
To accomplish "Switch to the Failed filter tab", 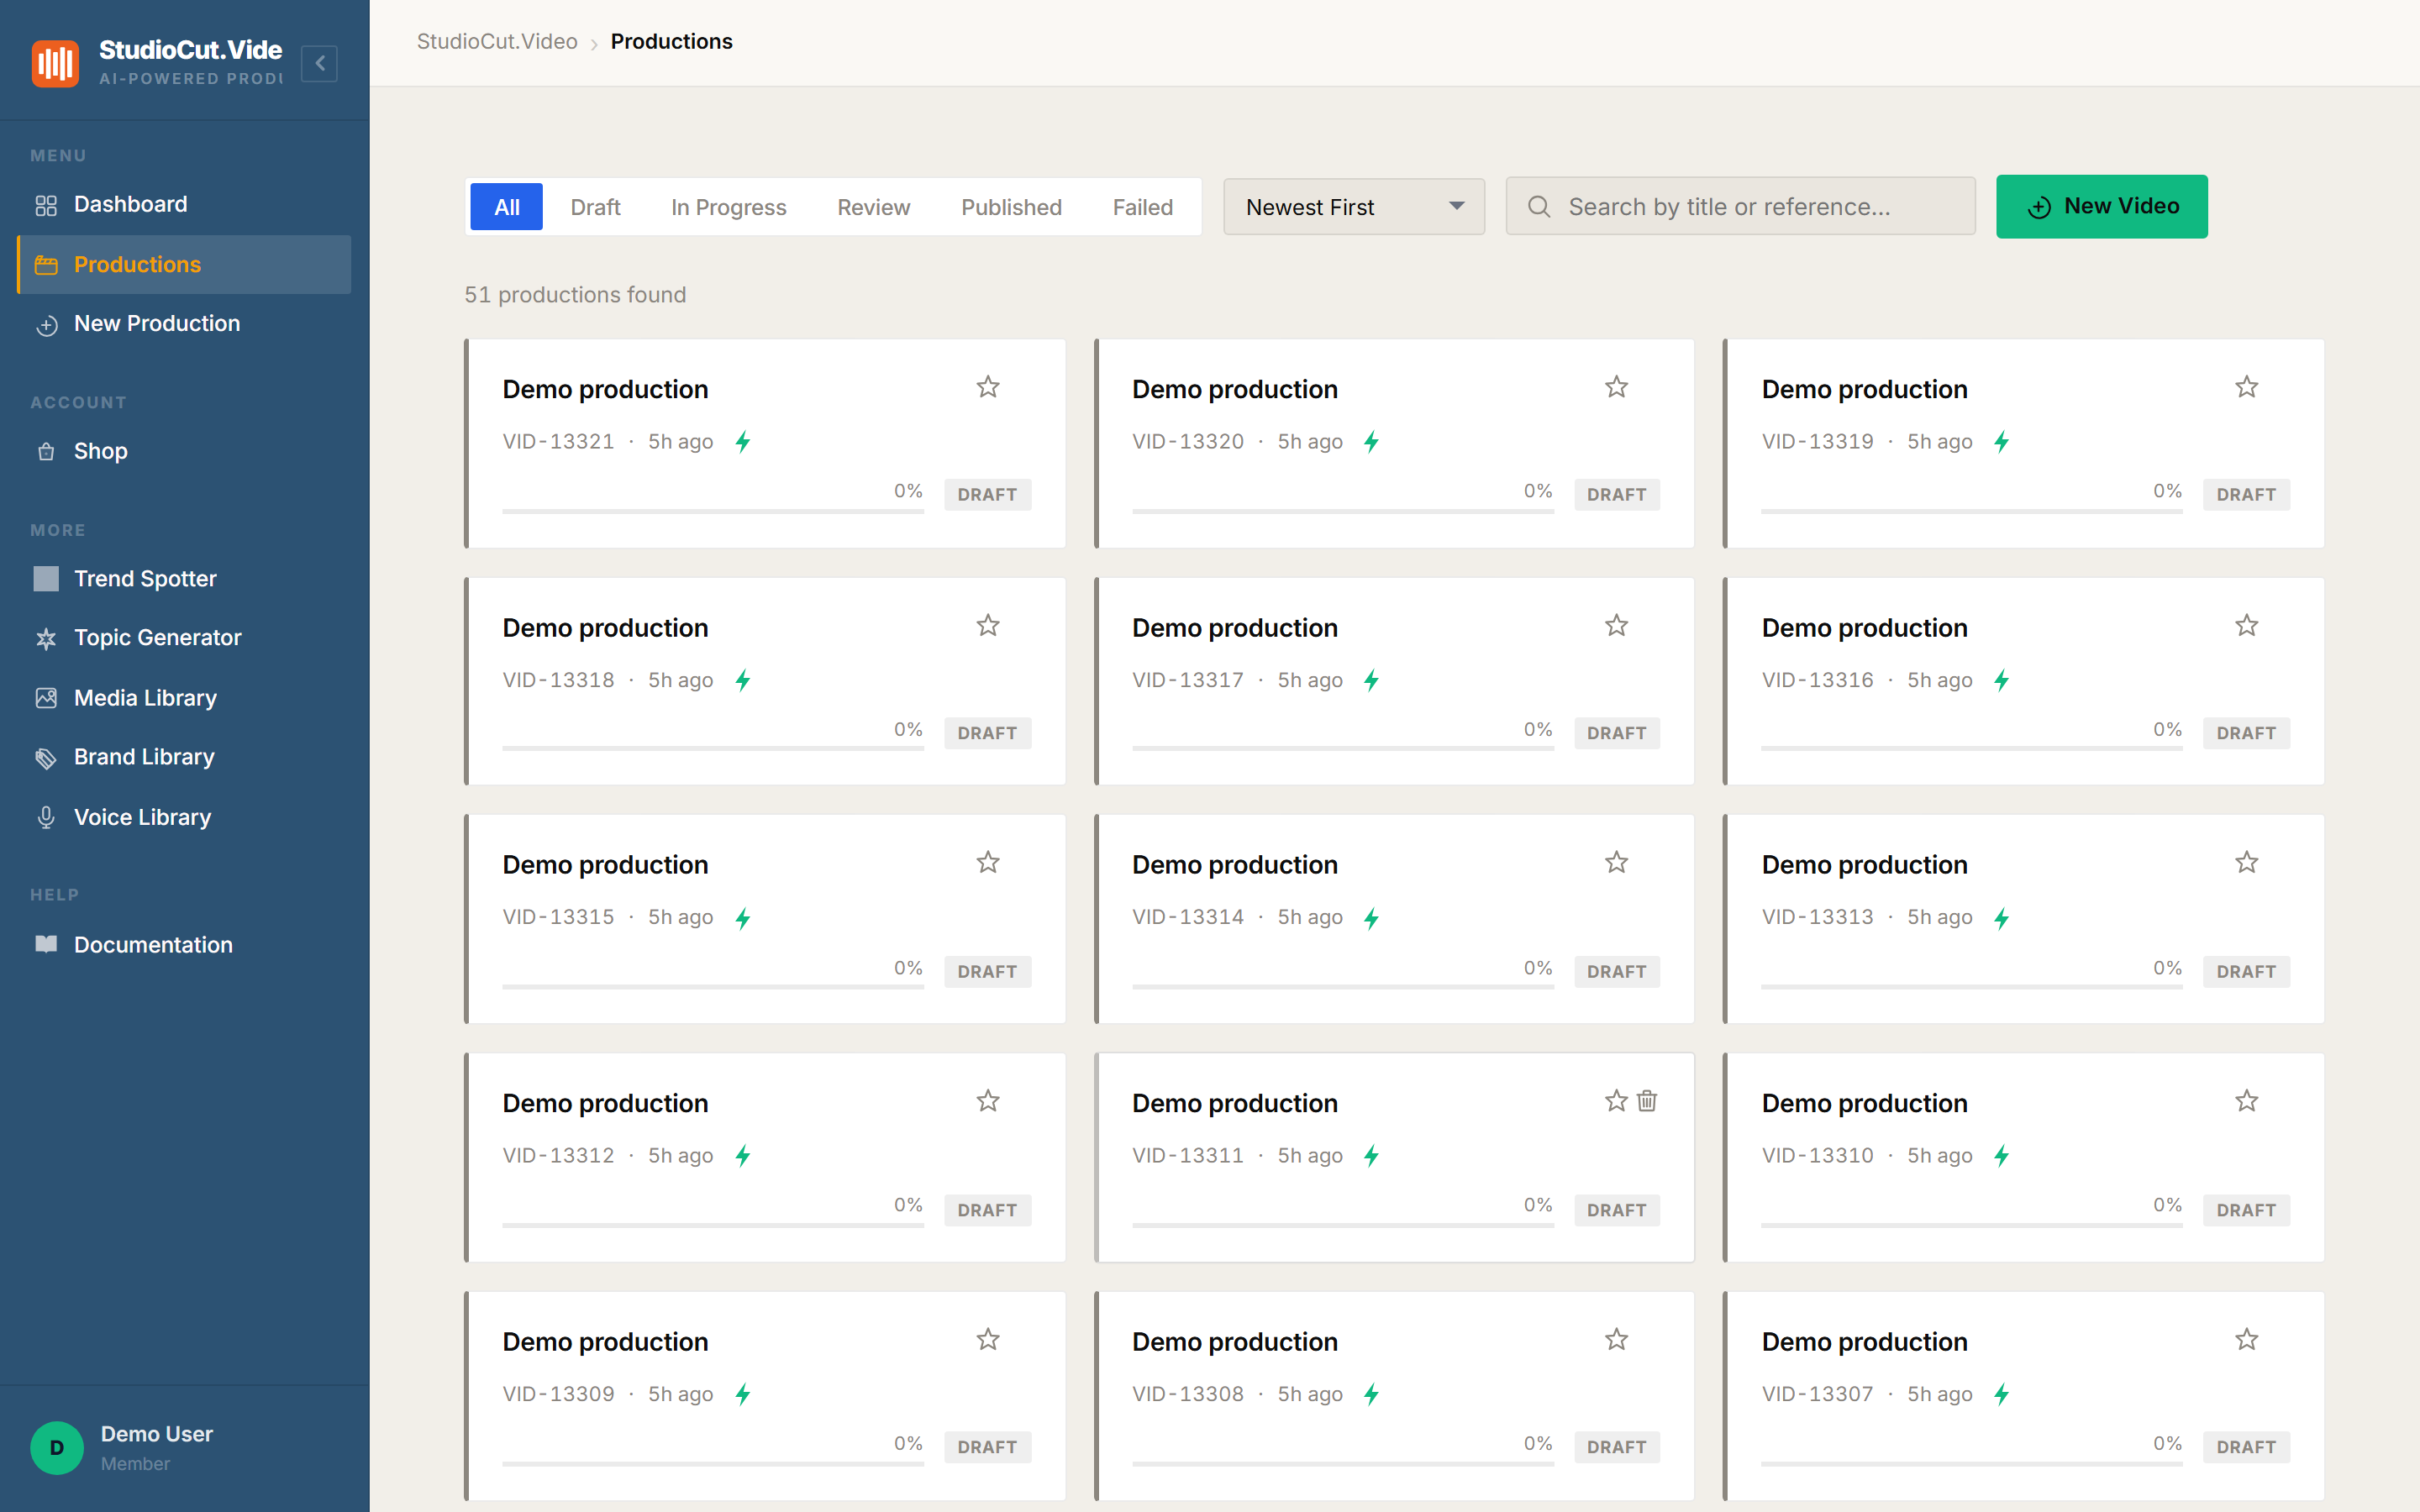I will click(x=1143, y=207).
